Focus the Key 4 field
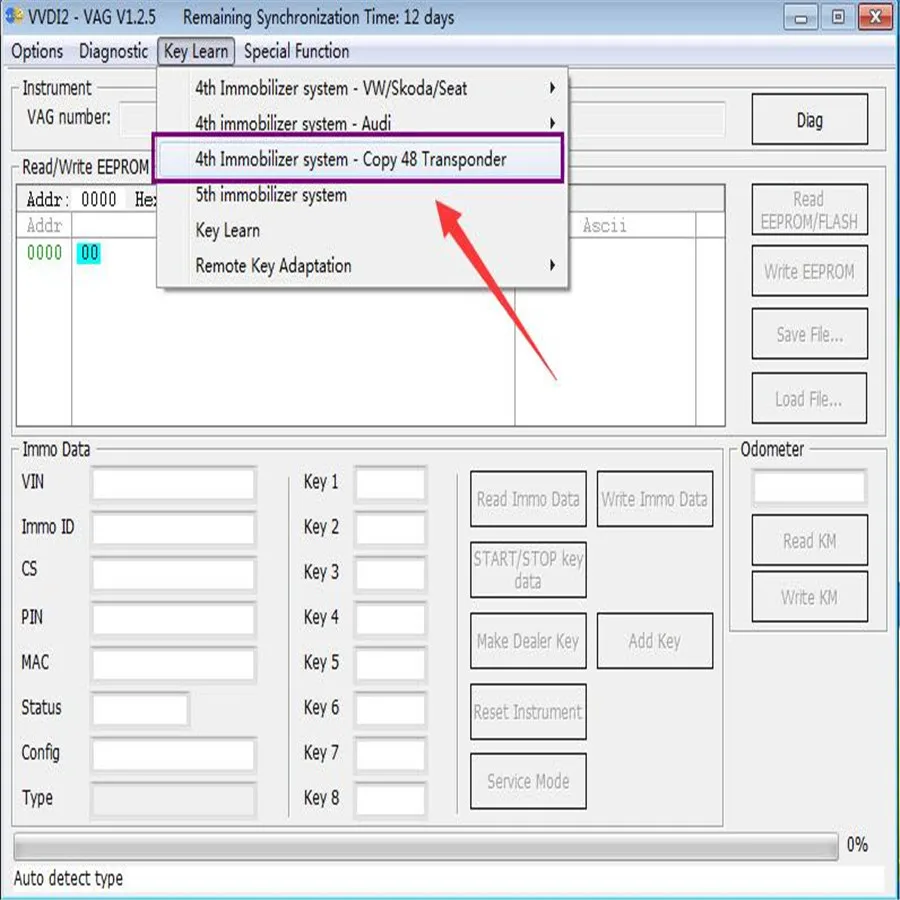 (390, 619)
